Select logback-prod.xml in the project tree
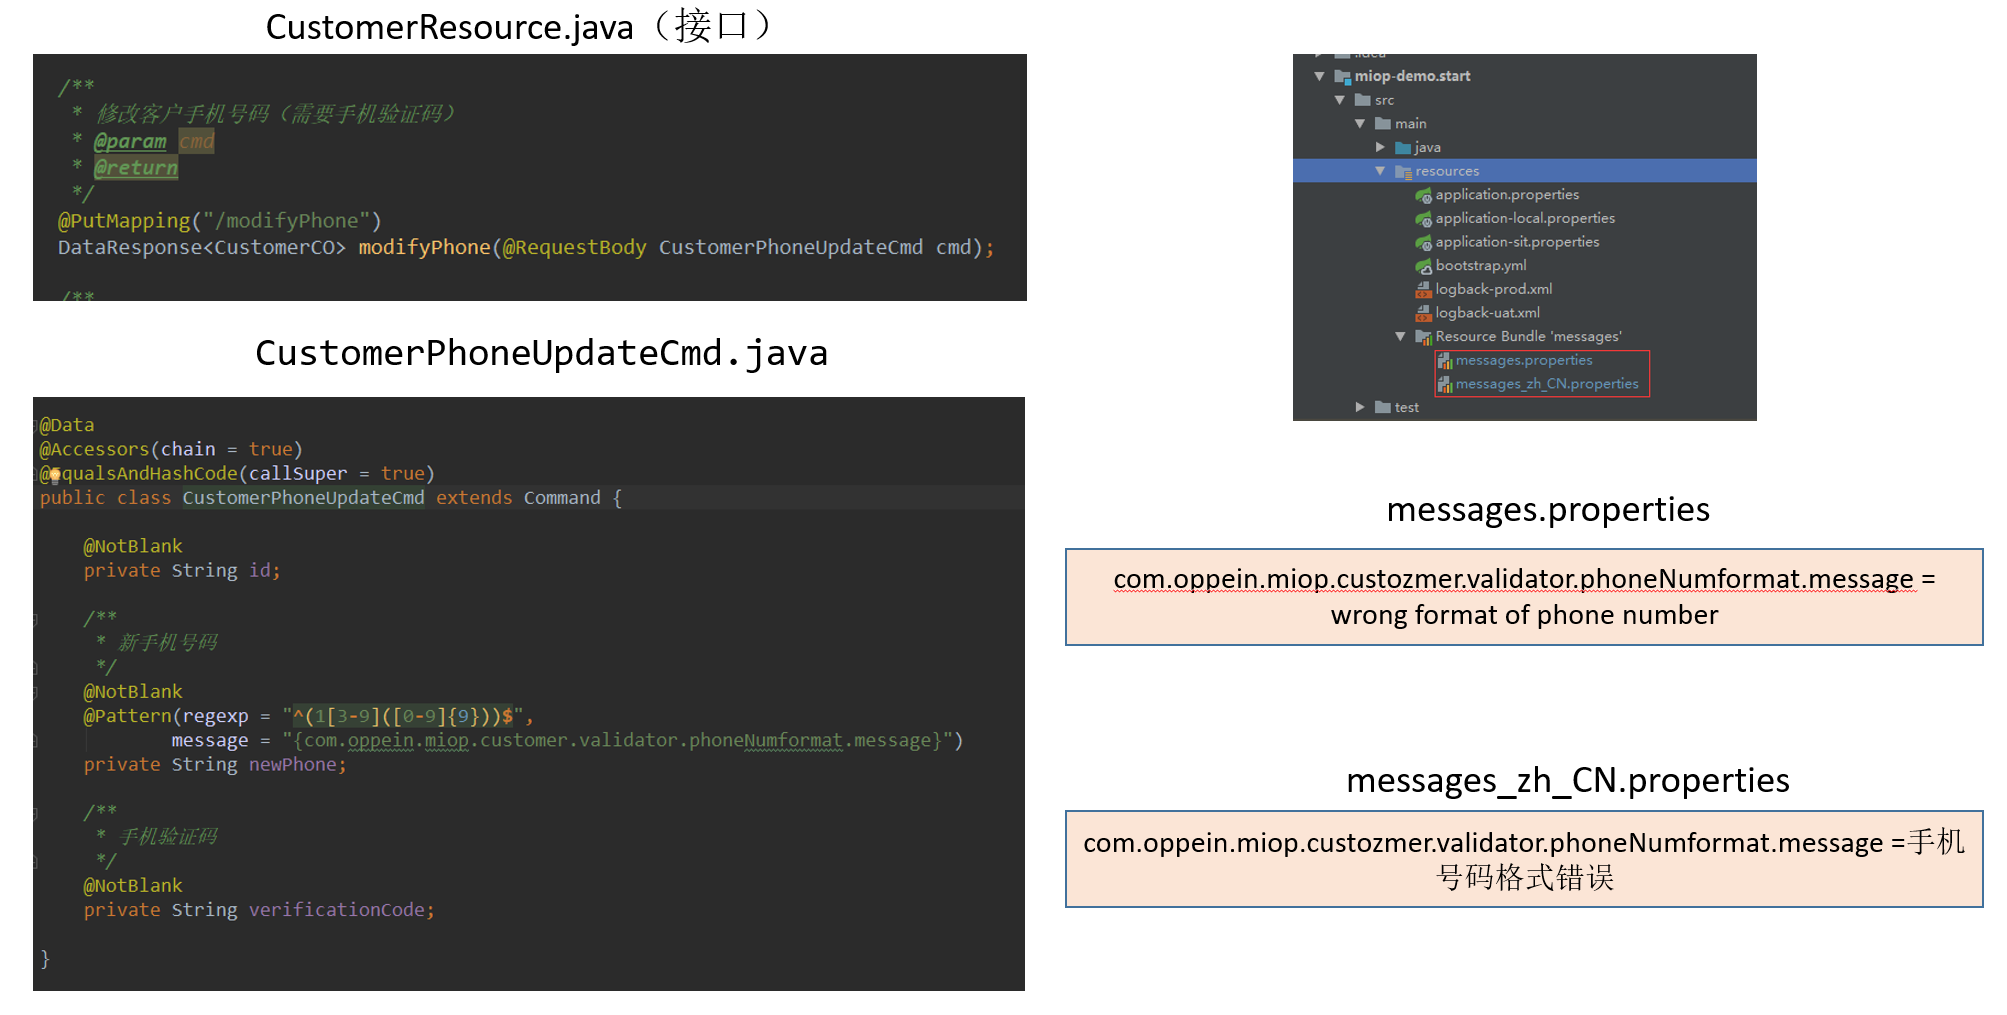The height and width of the screenshot is (1015, 2007). (x=1494, y=290)
